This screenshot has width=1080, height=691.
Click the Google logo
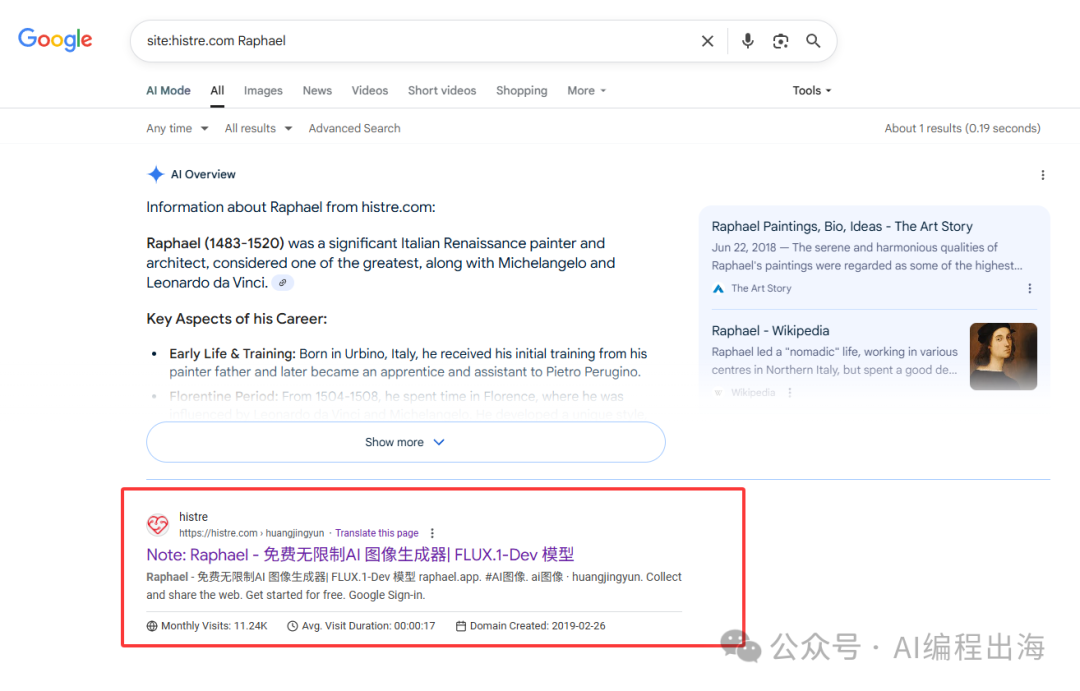(x=55, y=39)
